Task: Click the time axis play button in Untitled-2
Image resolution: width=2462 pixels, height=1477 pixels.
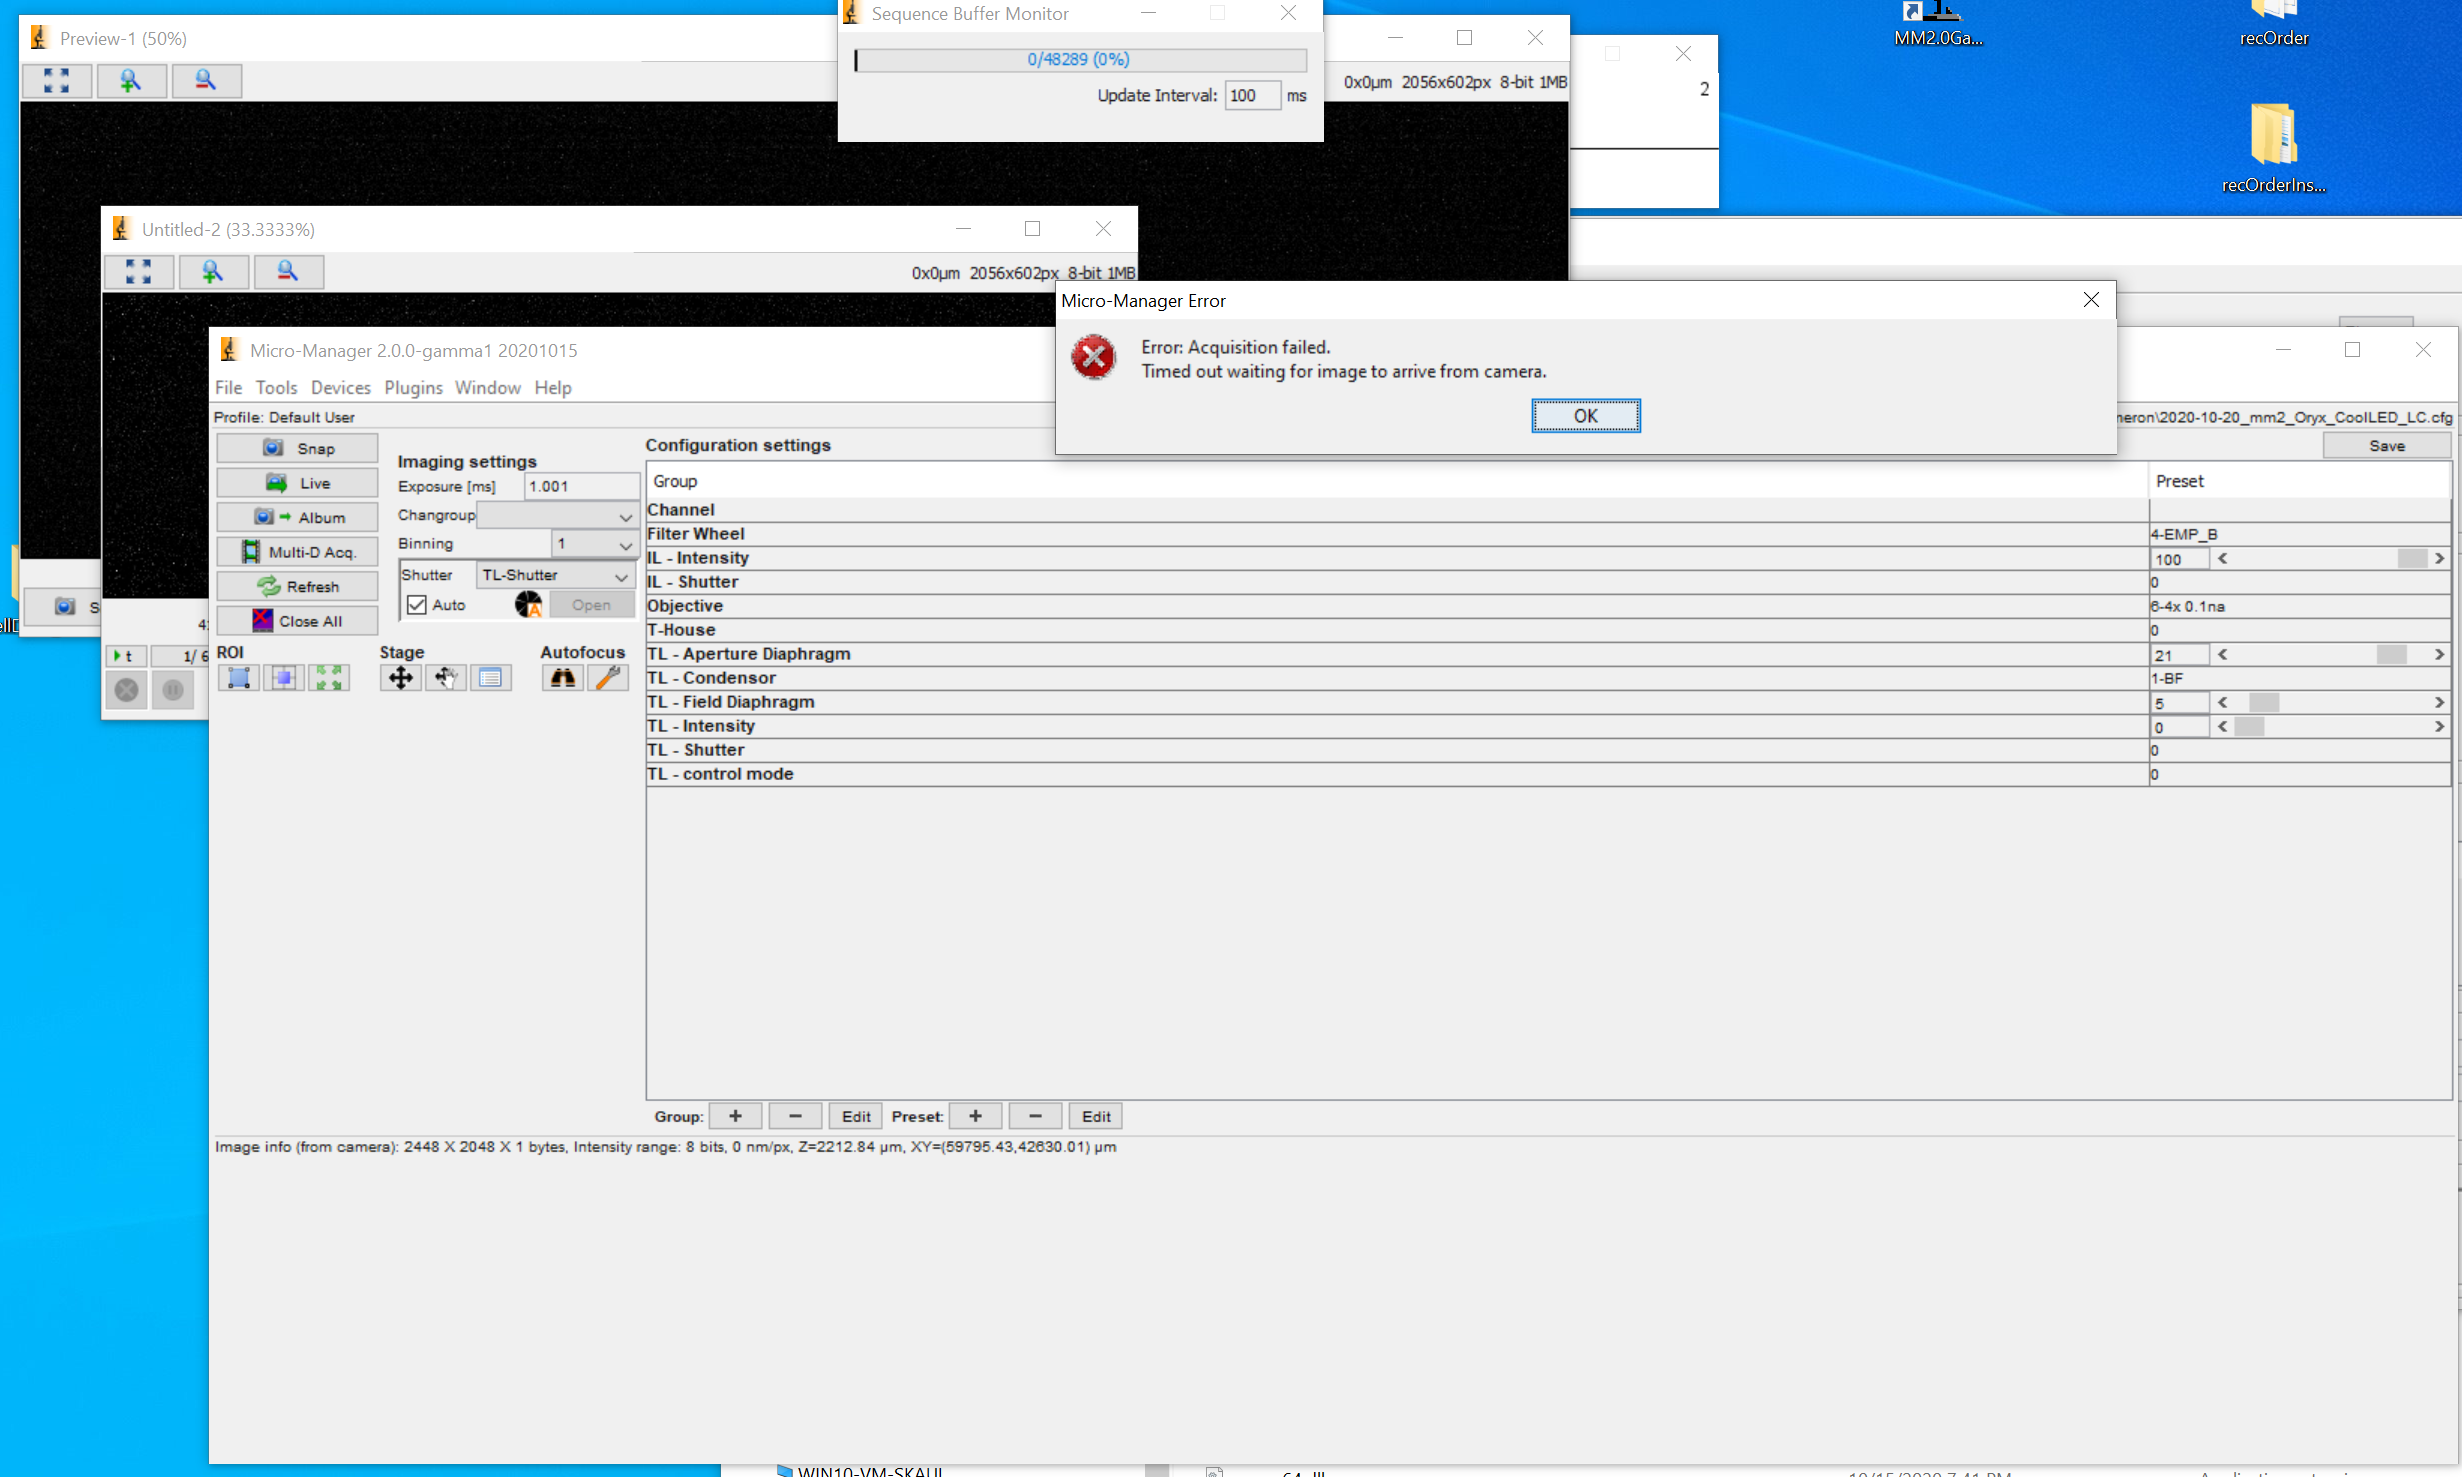Action: (x=126, y=656)
